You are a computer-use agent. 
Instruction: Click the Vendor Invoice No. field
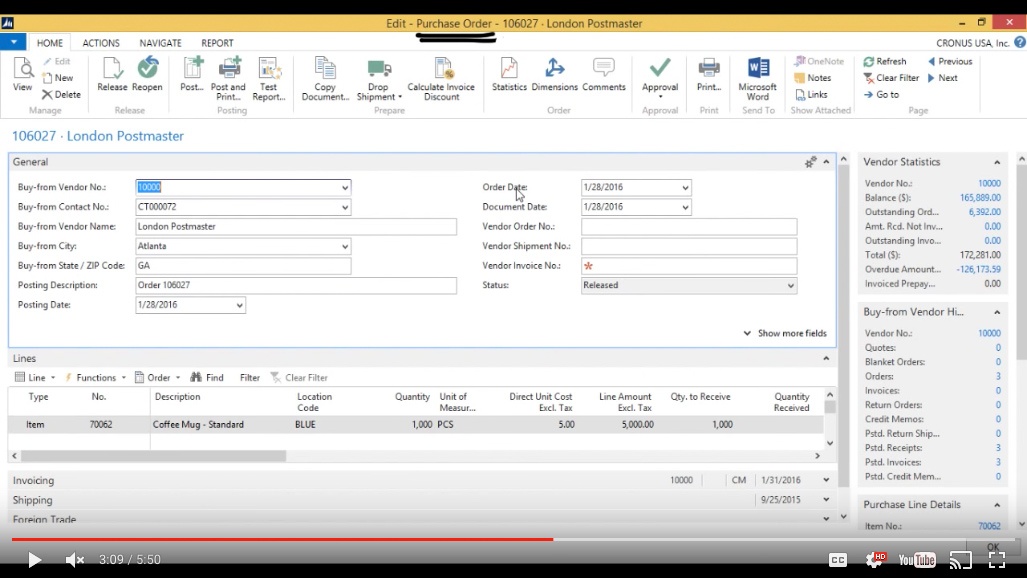(689, 266)
